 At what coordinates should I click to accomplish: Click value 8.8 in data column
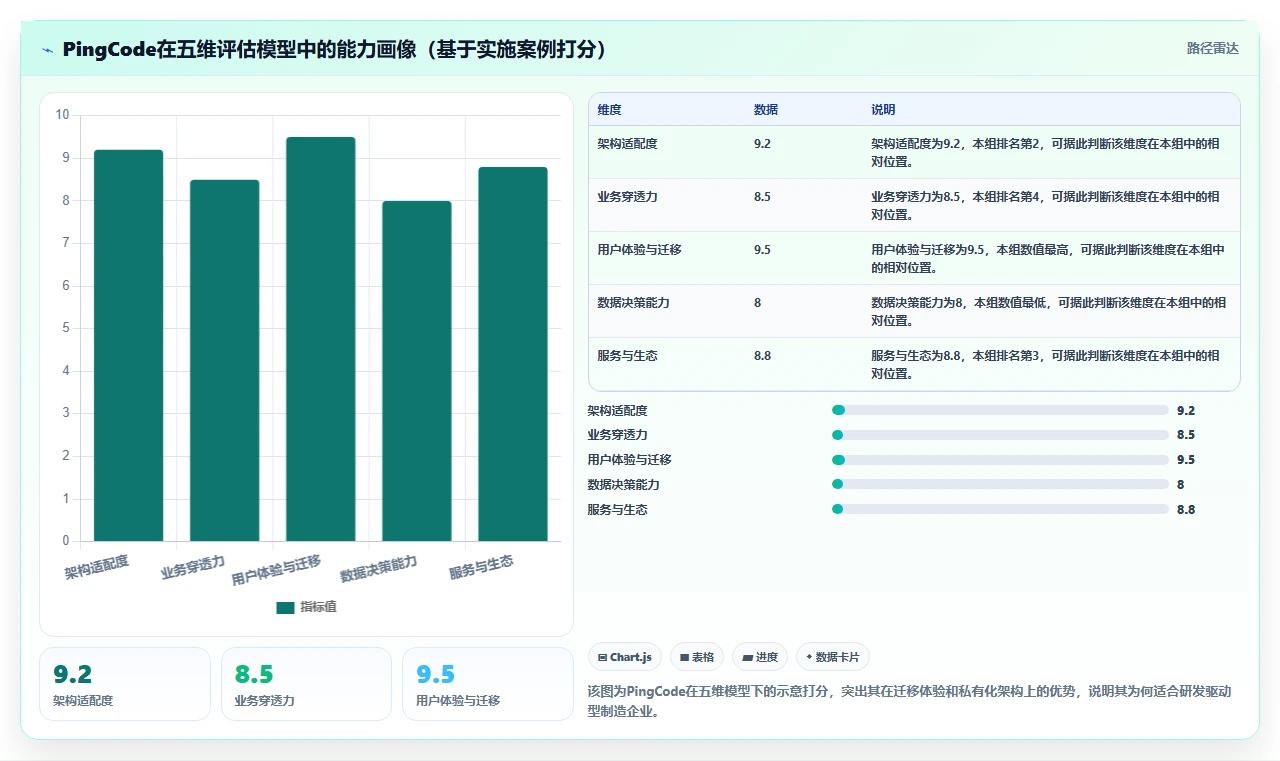762,356
